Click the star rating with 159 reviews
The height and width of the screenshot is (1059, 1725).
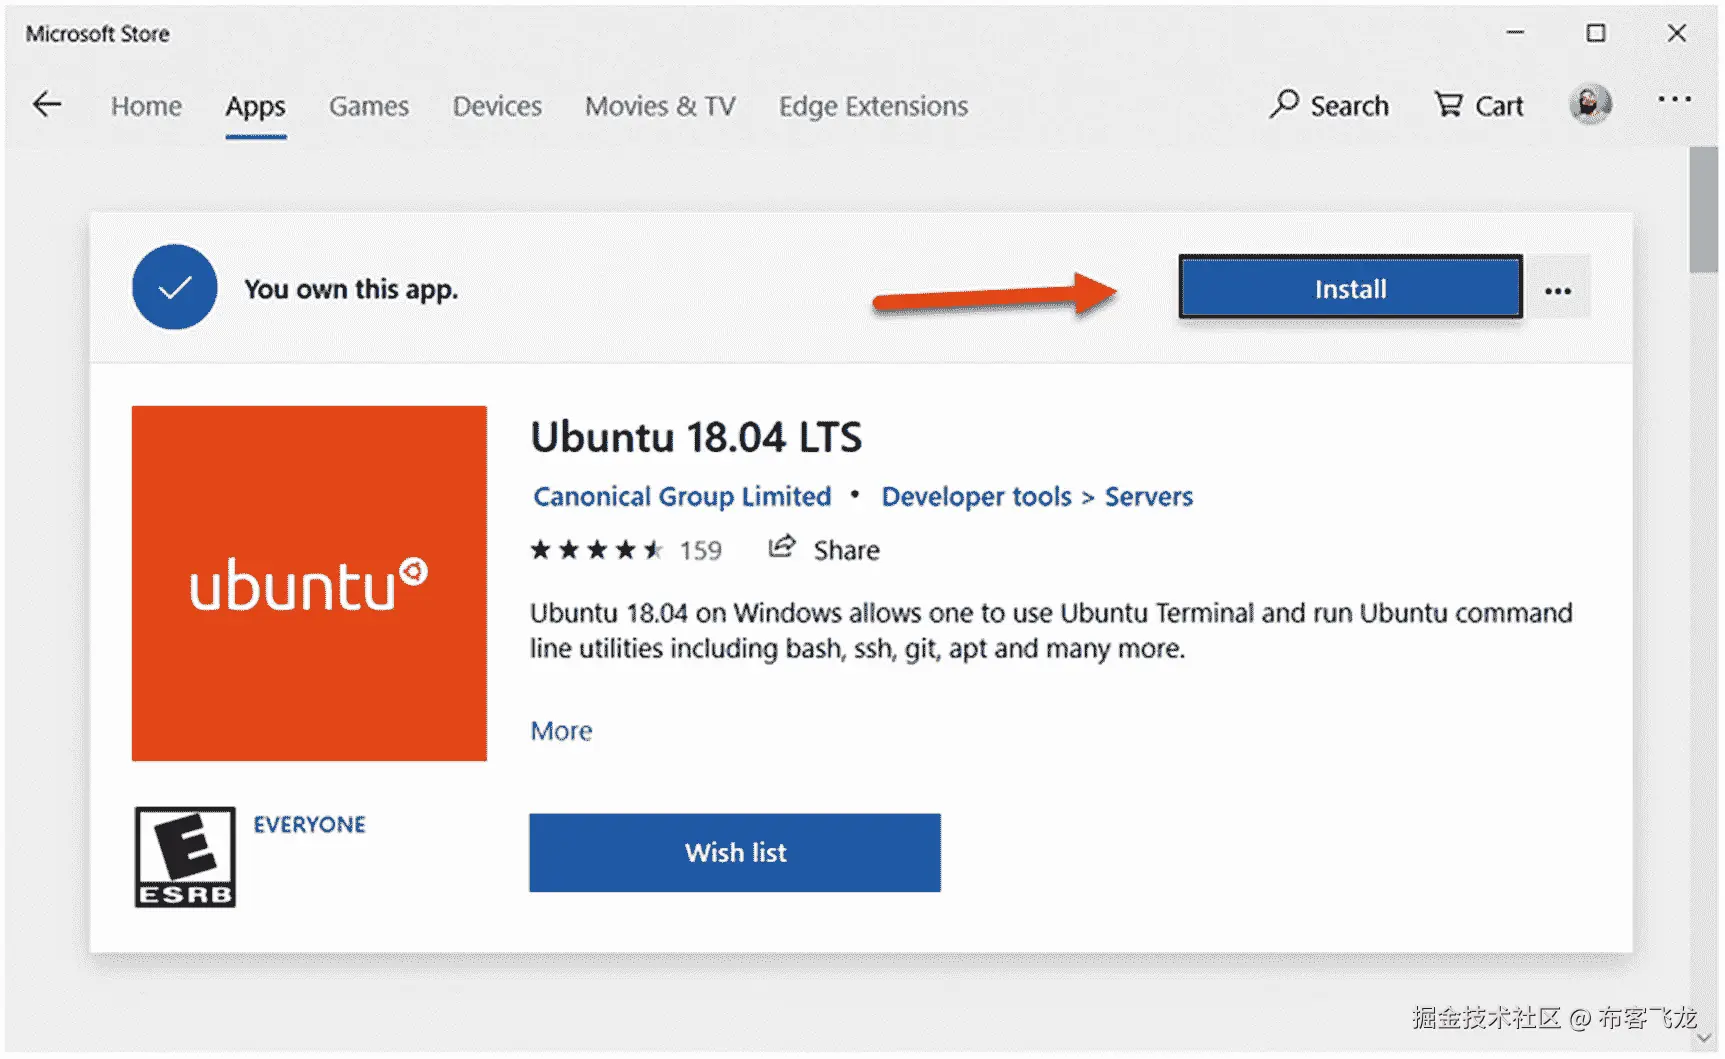(x=625, y=550)
